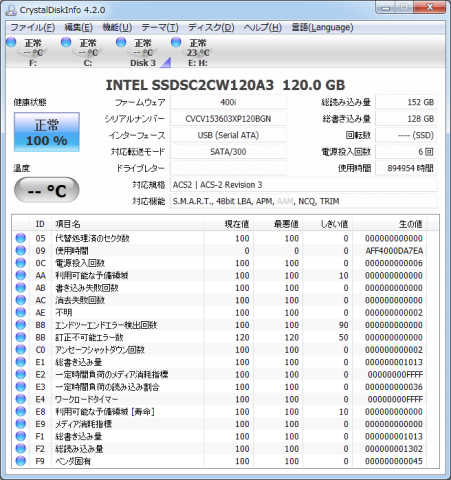
Task: Select the attribute name ベンダ固有
Action: tap(73, 461)
